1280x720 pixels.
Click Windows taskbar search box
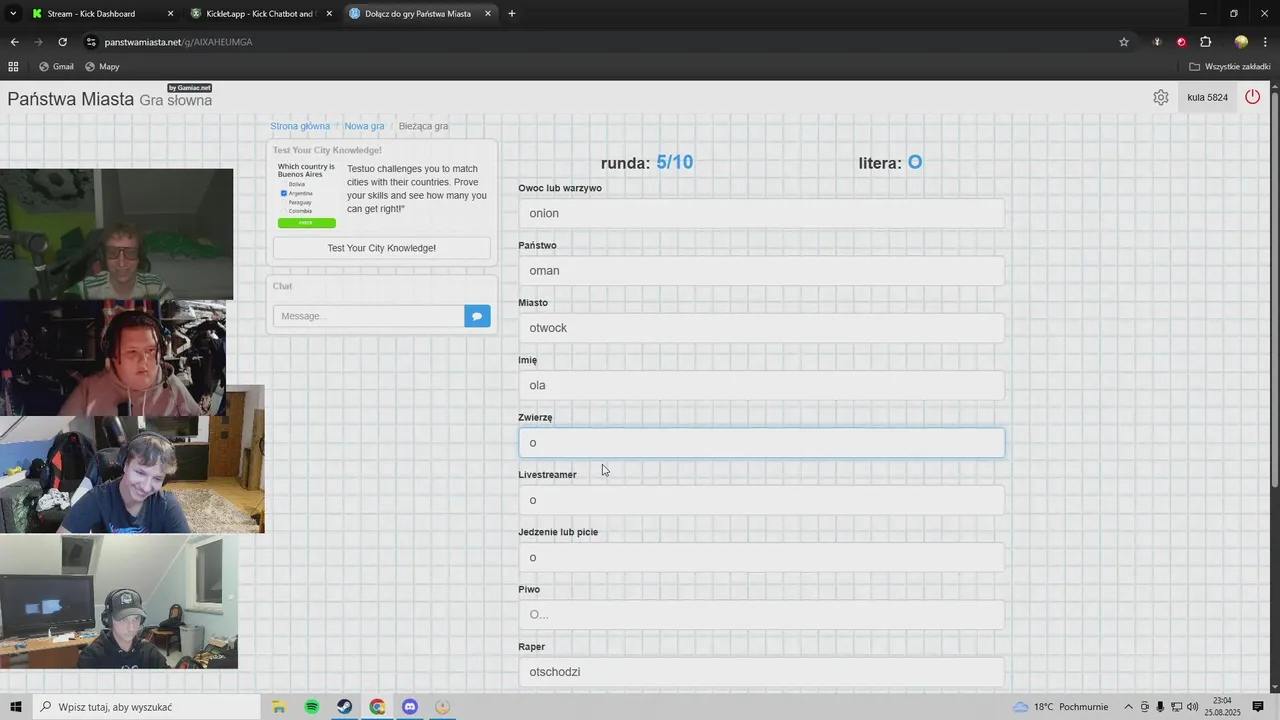[148, 707]
